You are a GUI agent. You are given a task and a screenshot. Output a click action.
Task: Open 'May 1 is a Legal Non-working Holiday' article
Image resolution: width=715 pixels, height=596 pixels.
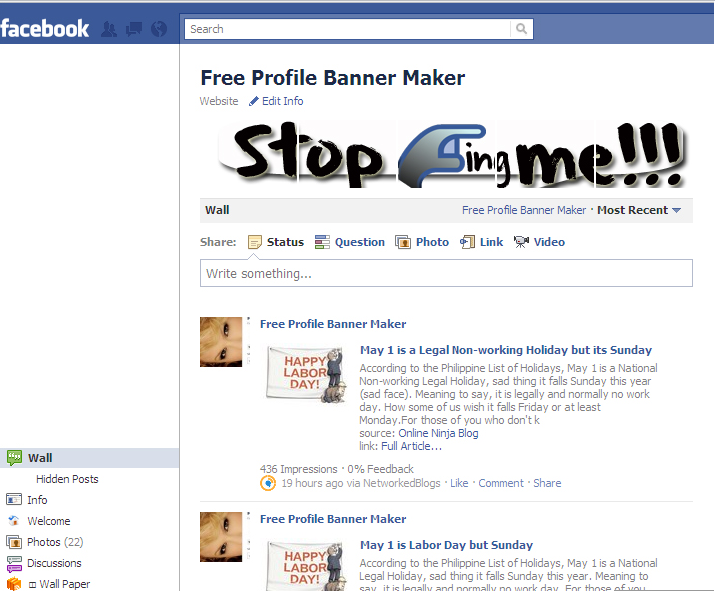click(x=506, y=350)
